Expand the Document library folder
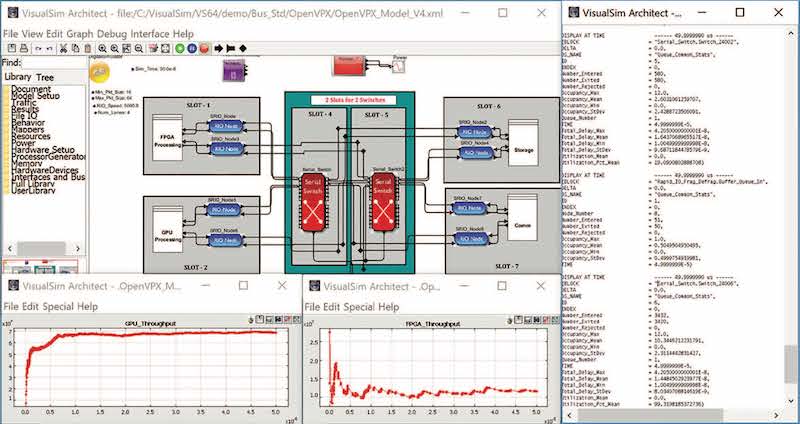The height and width of the screenshot is (424, 800). pyautogui.click(x=31, y=89)
